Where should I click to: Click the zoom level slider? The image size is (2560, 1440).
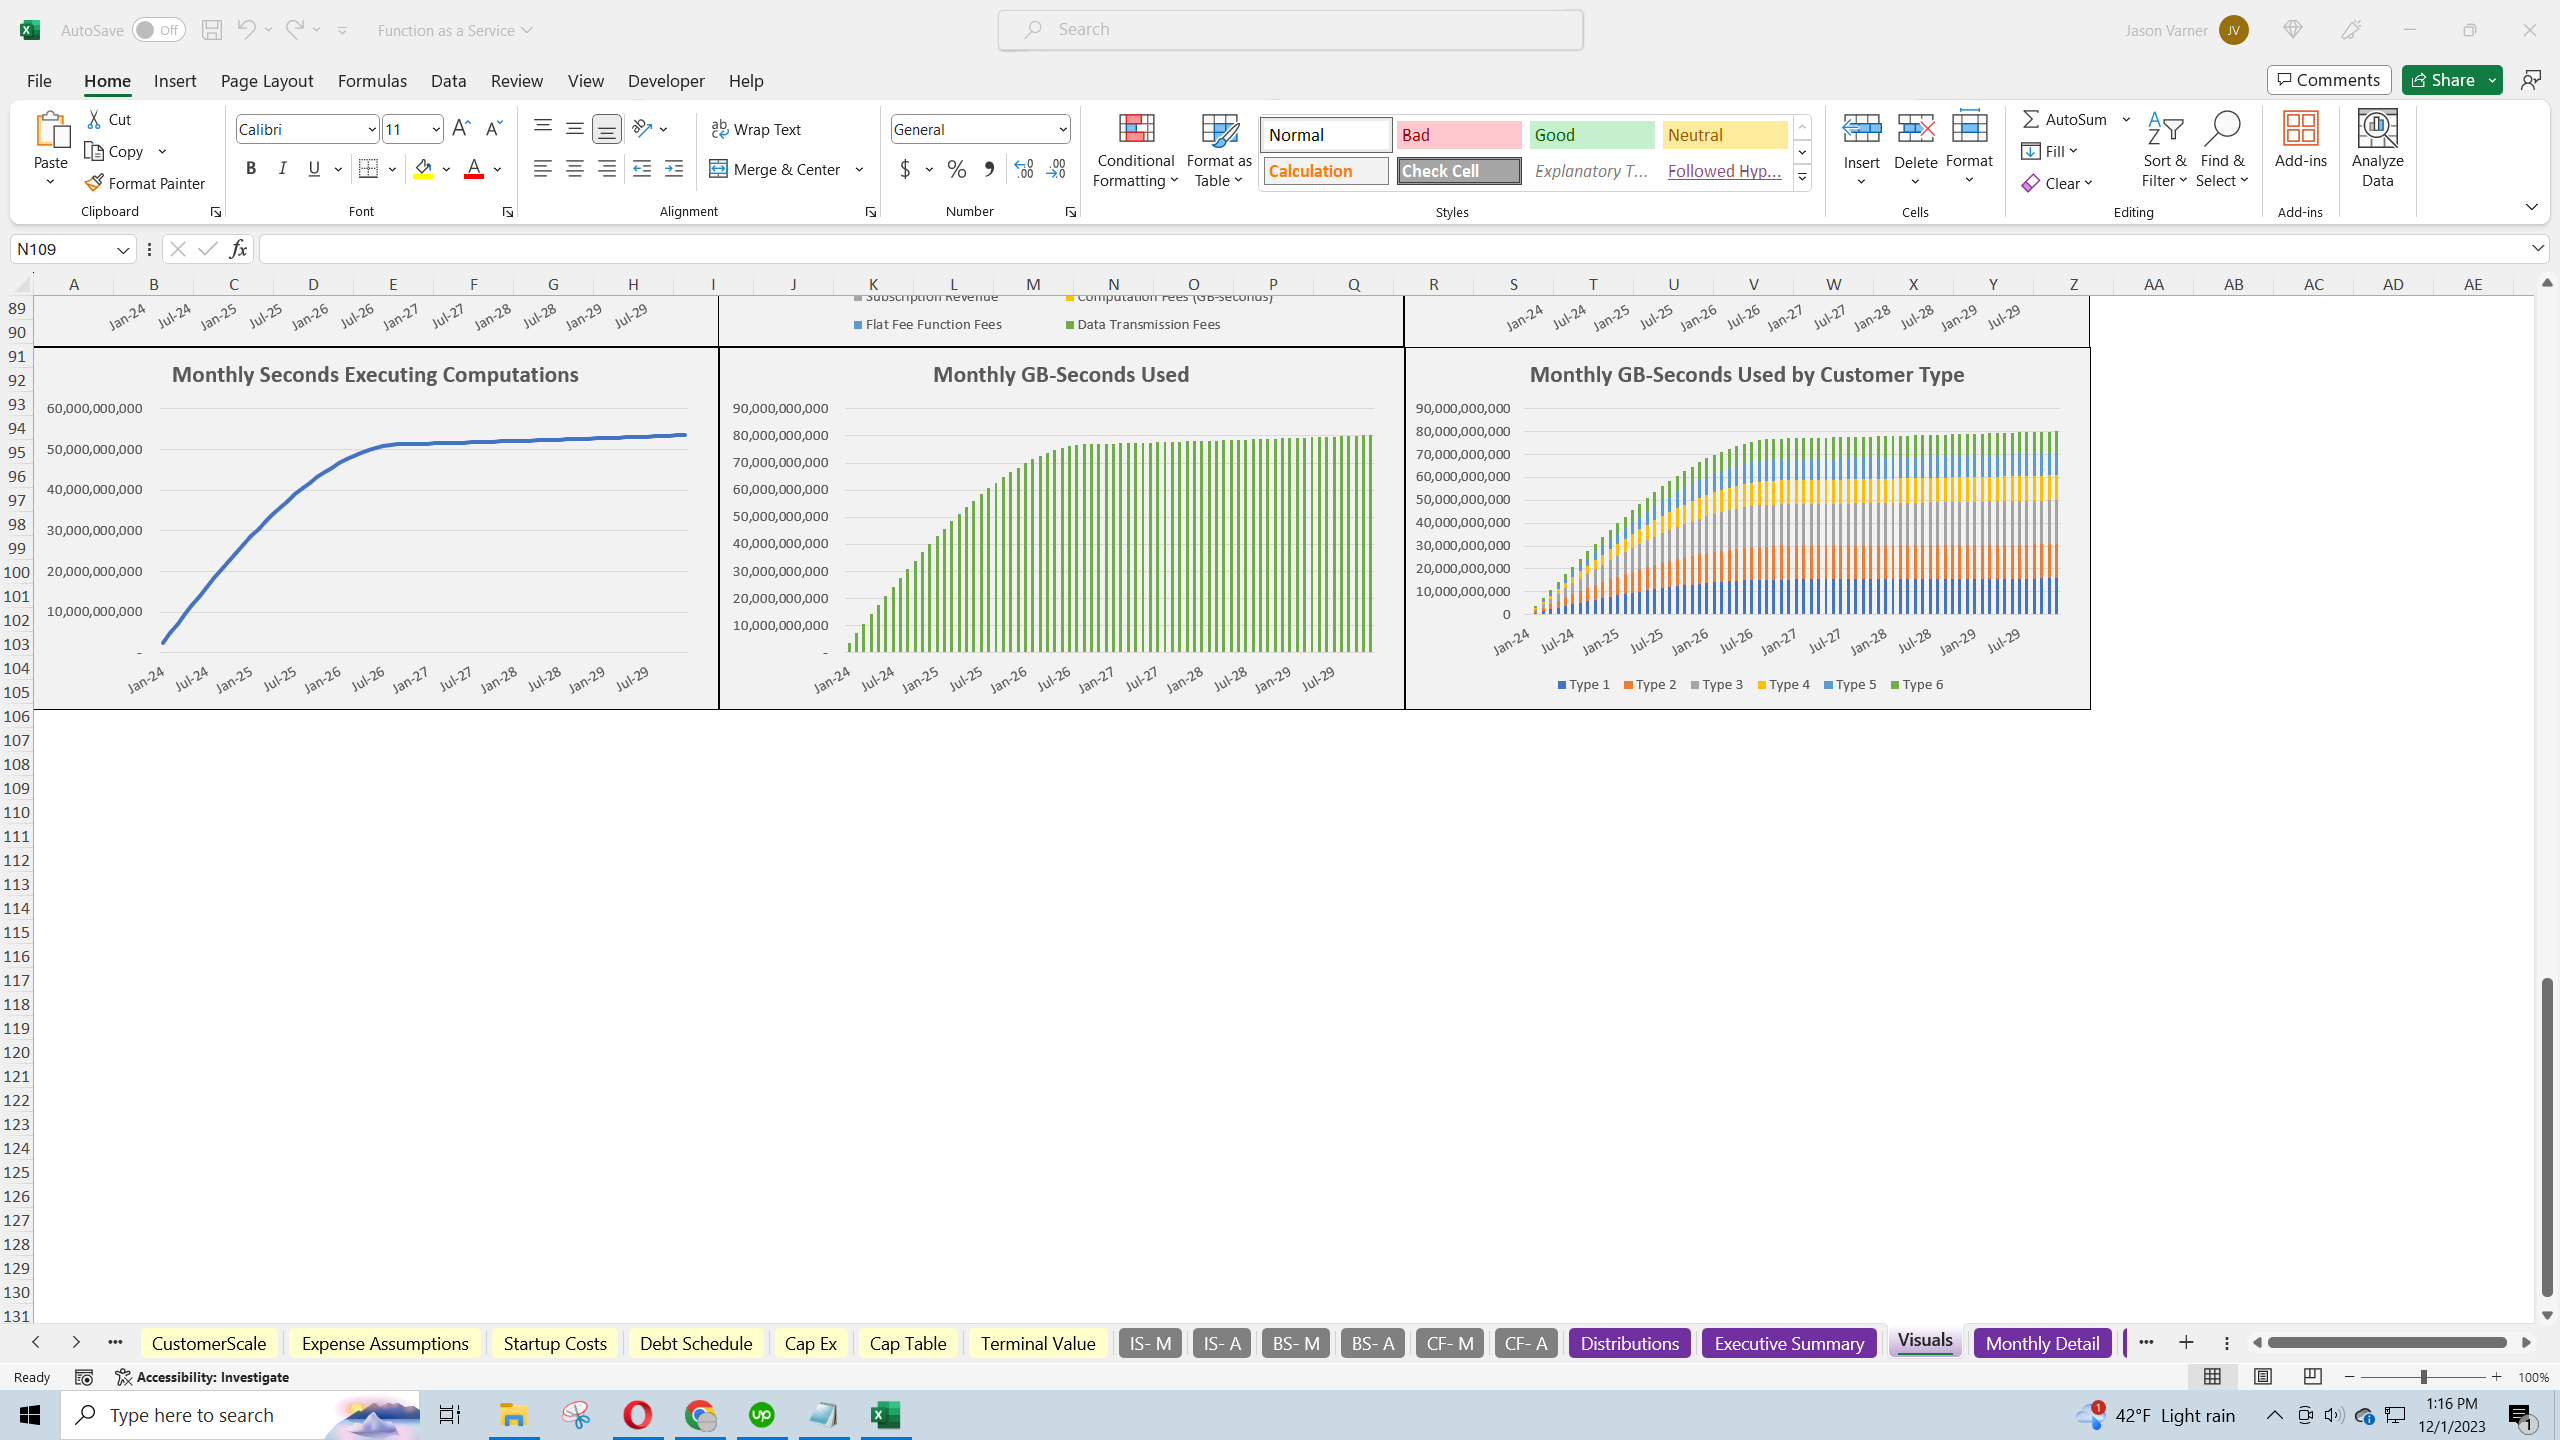[2422, 1377]
